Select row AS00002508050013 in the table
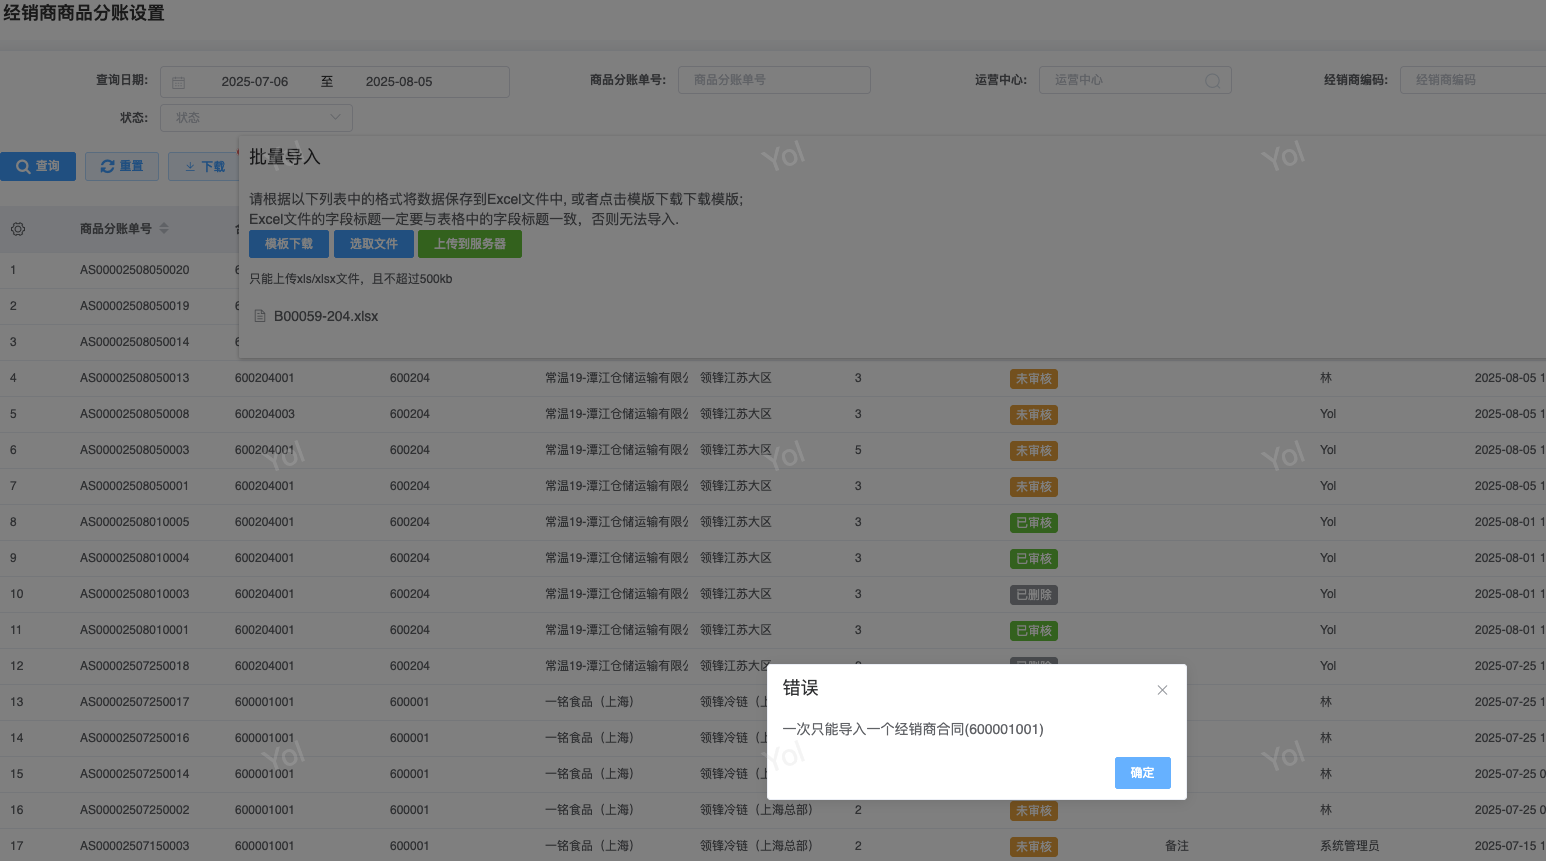The width and height of the screenshot is (1546, 861). click(x=135, y=378)
